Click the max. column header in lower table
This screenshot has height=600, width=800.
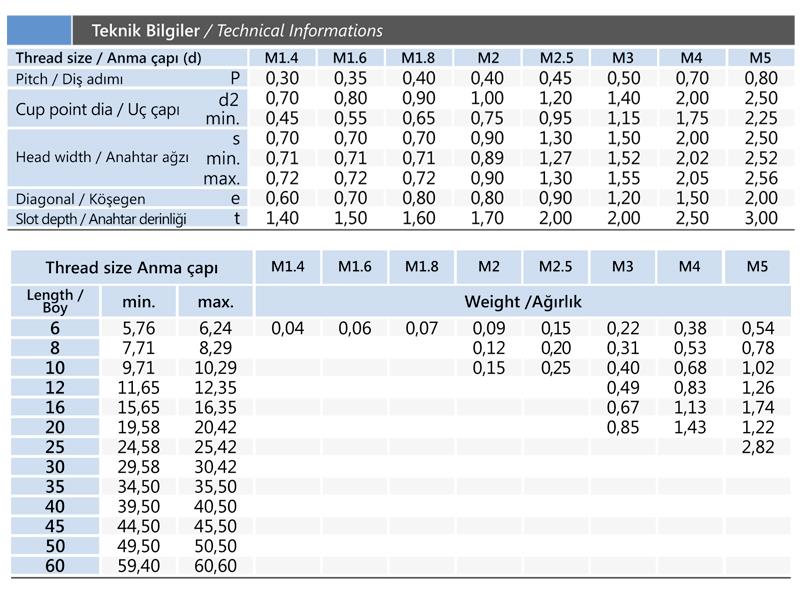coord(215,302)
